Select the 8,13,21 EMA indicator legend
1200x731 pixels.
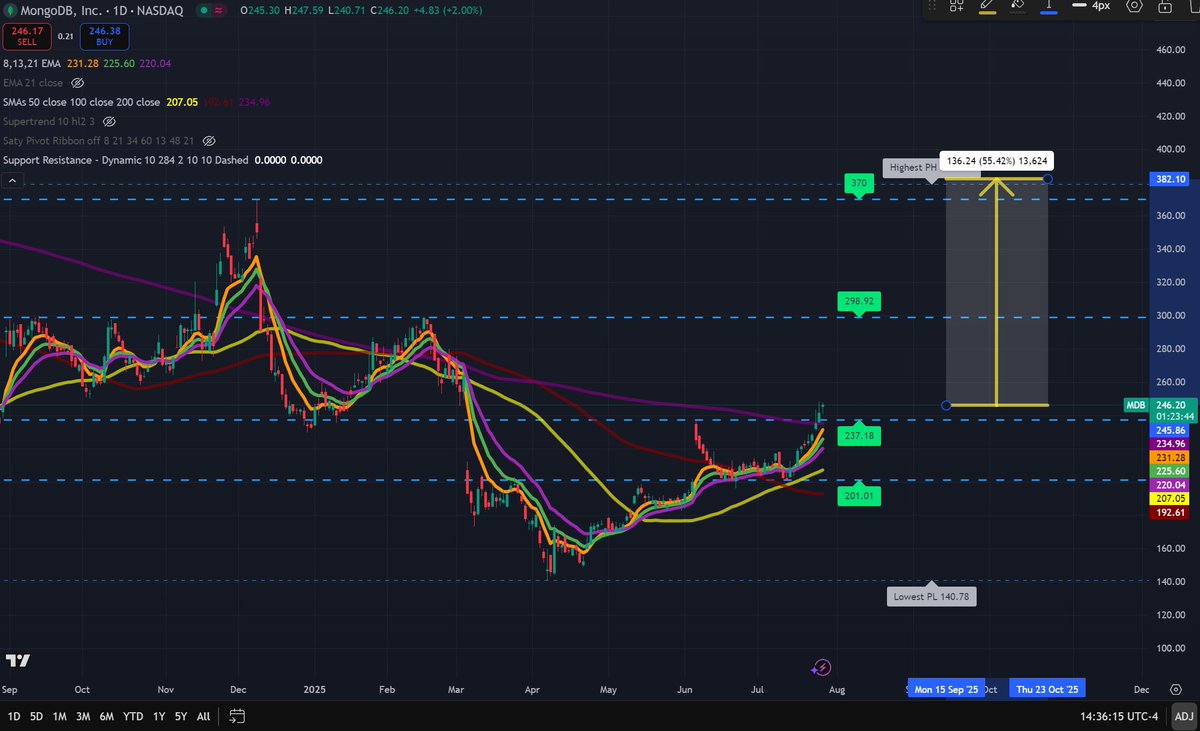pyautogui.click(x=32, y=63)
